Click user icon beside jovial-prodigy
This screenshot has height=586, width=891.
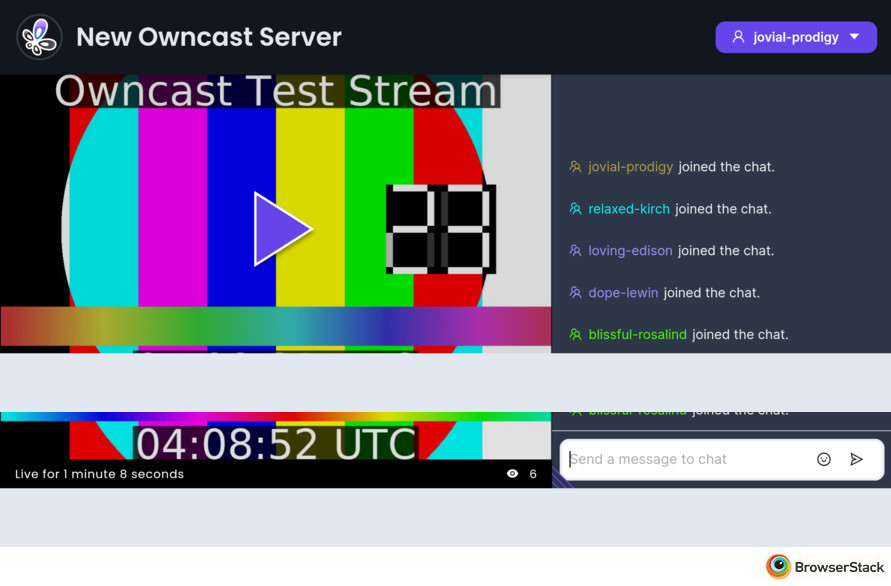(x=575, y=167)
